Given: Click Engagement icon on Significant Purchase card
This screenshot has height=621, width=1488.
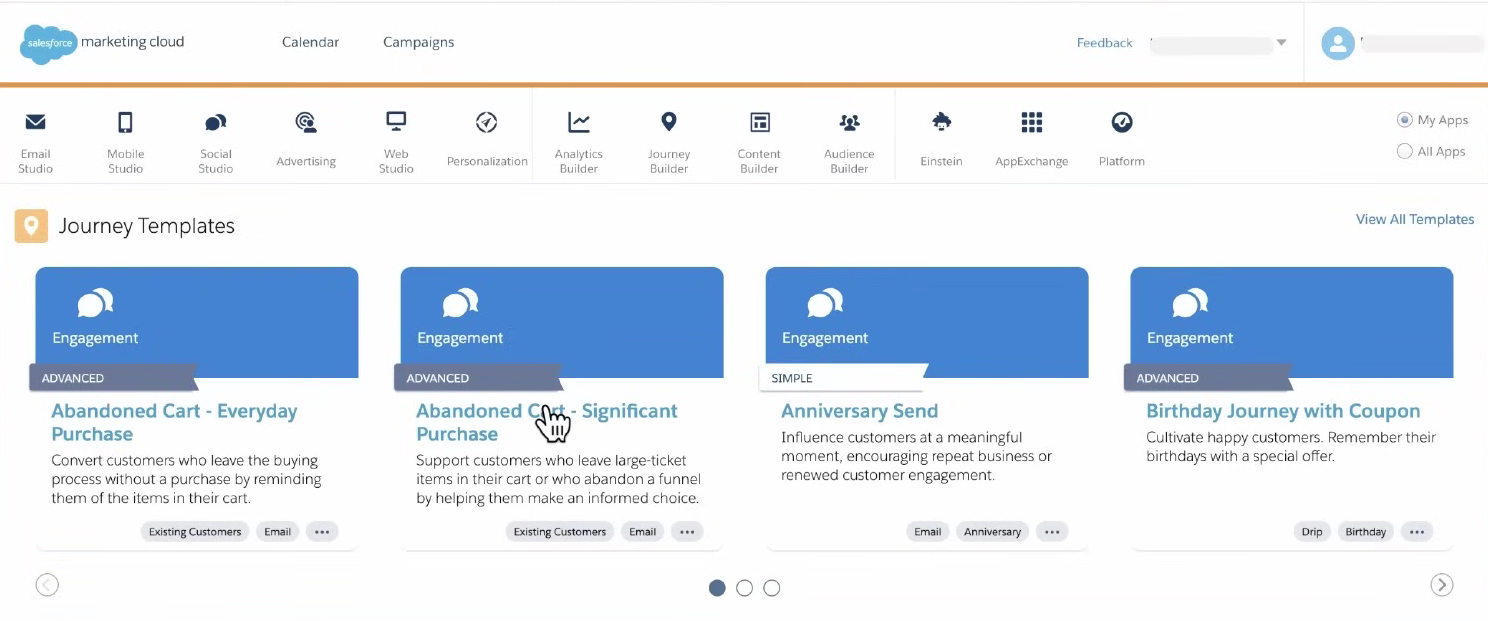Looking at the screenshot, I should pyautogui.click(x=460, y=303).
